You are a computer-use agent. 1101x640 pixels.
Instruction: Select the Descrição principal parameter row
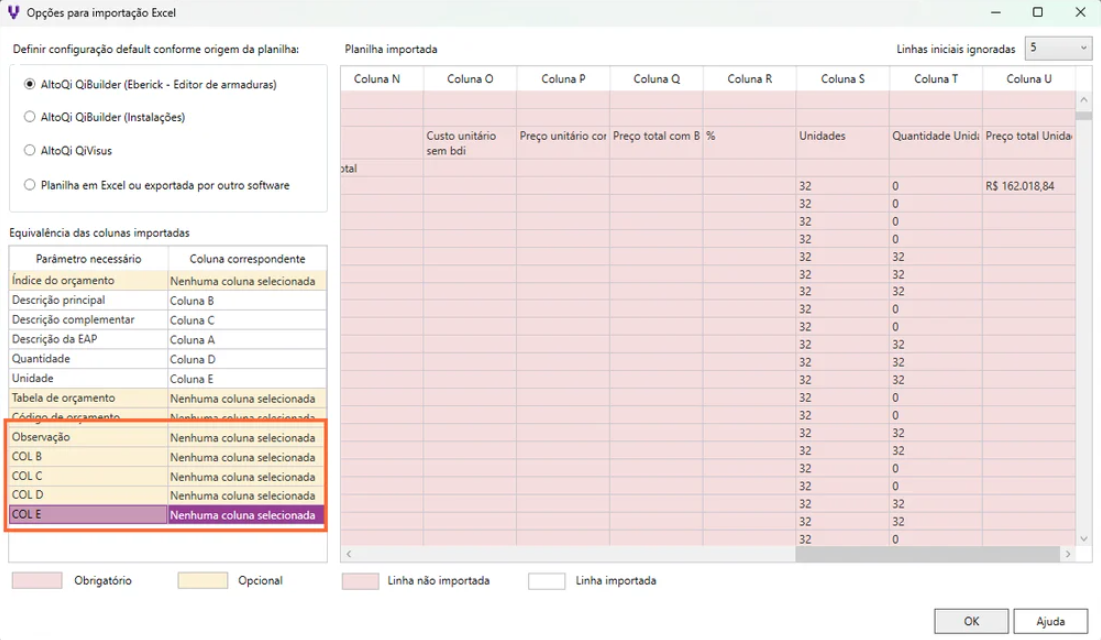[x=88, y=300]
